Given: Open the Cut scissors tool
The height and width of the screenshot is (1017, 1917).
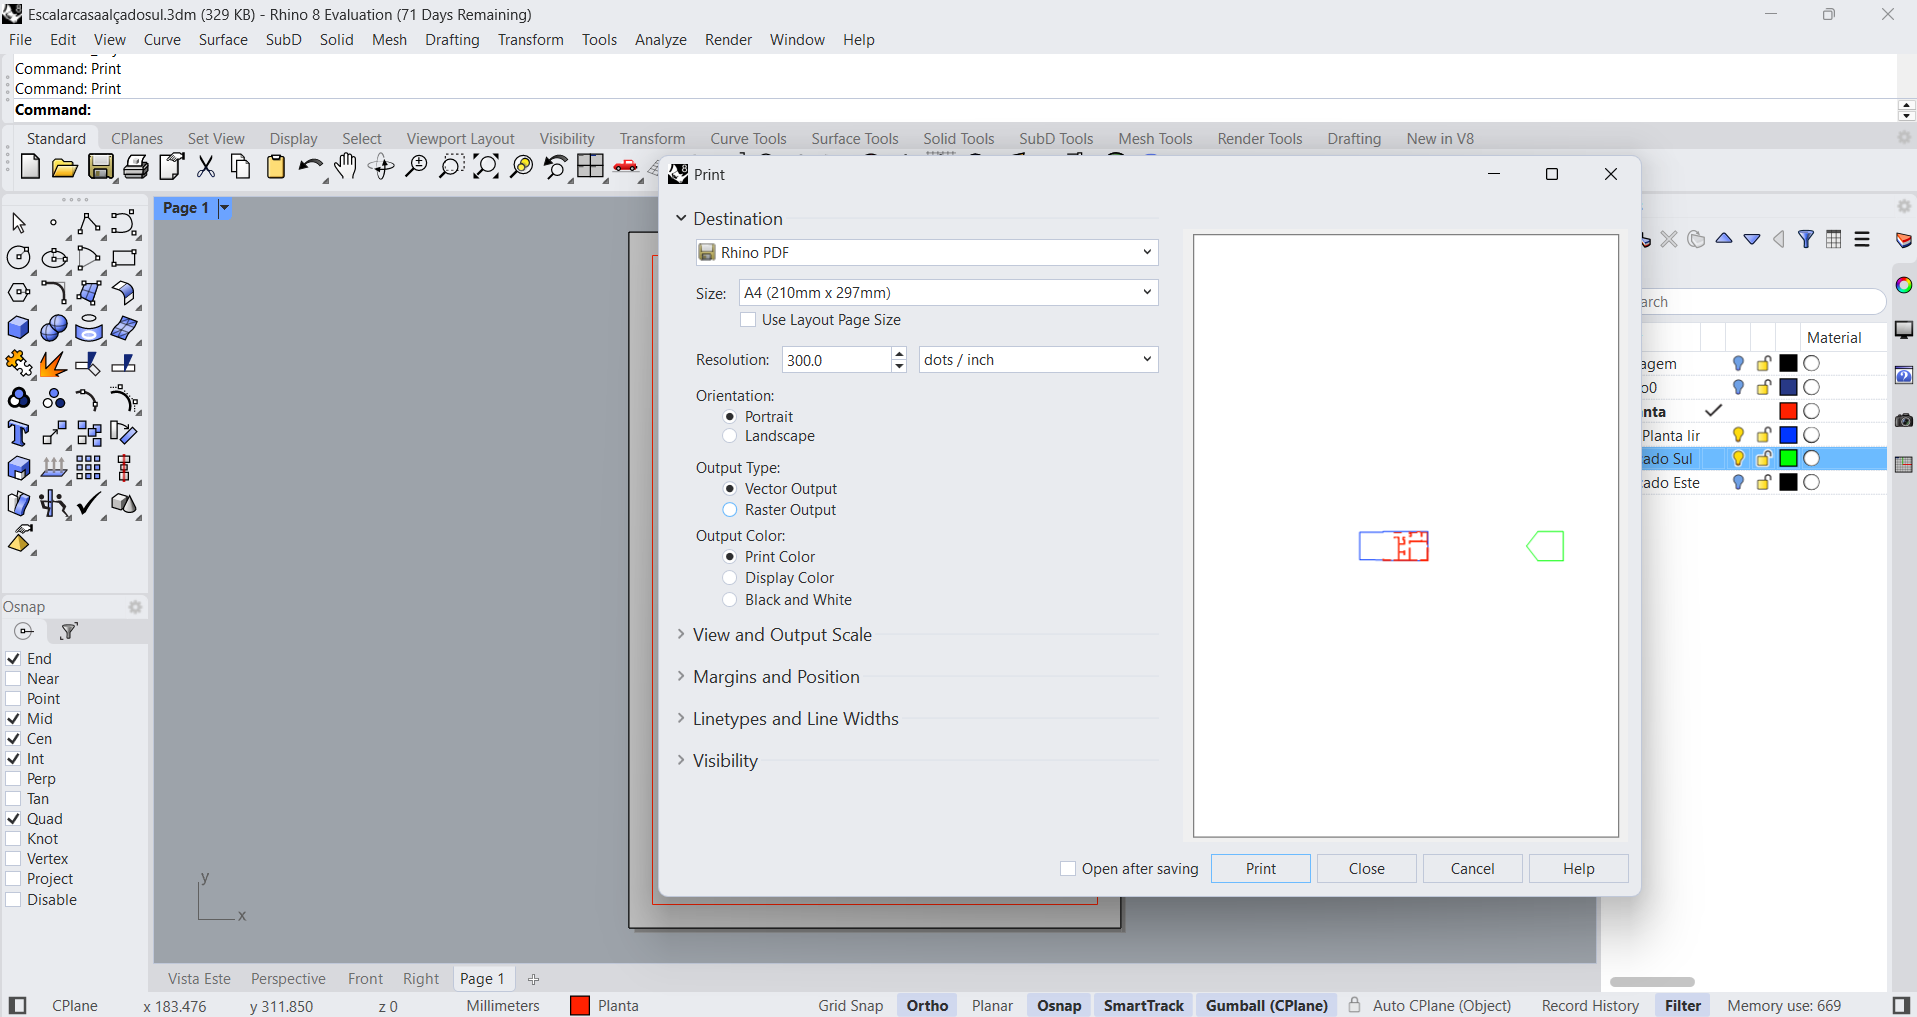Looking at the screenshot, I should (x=206, y=167).
